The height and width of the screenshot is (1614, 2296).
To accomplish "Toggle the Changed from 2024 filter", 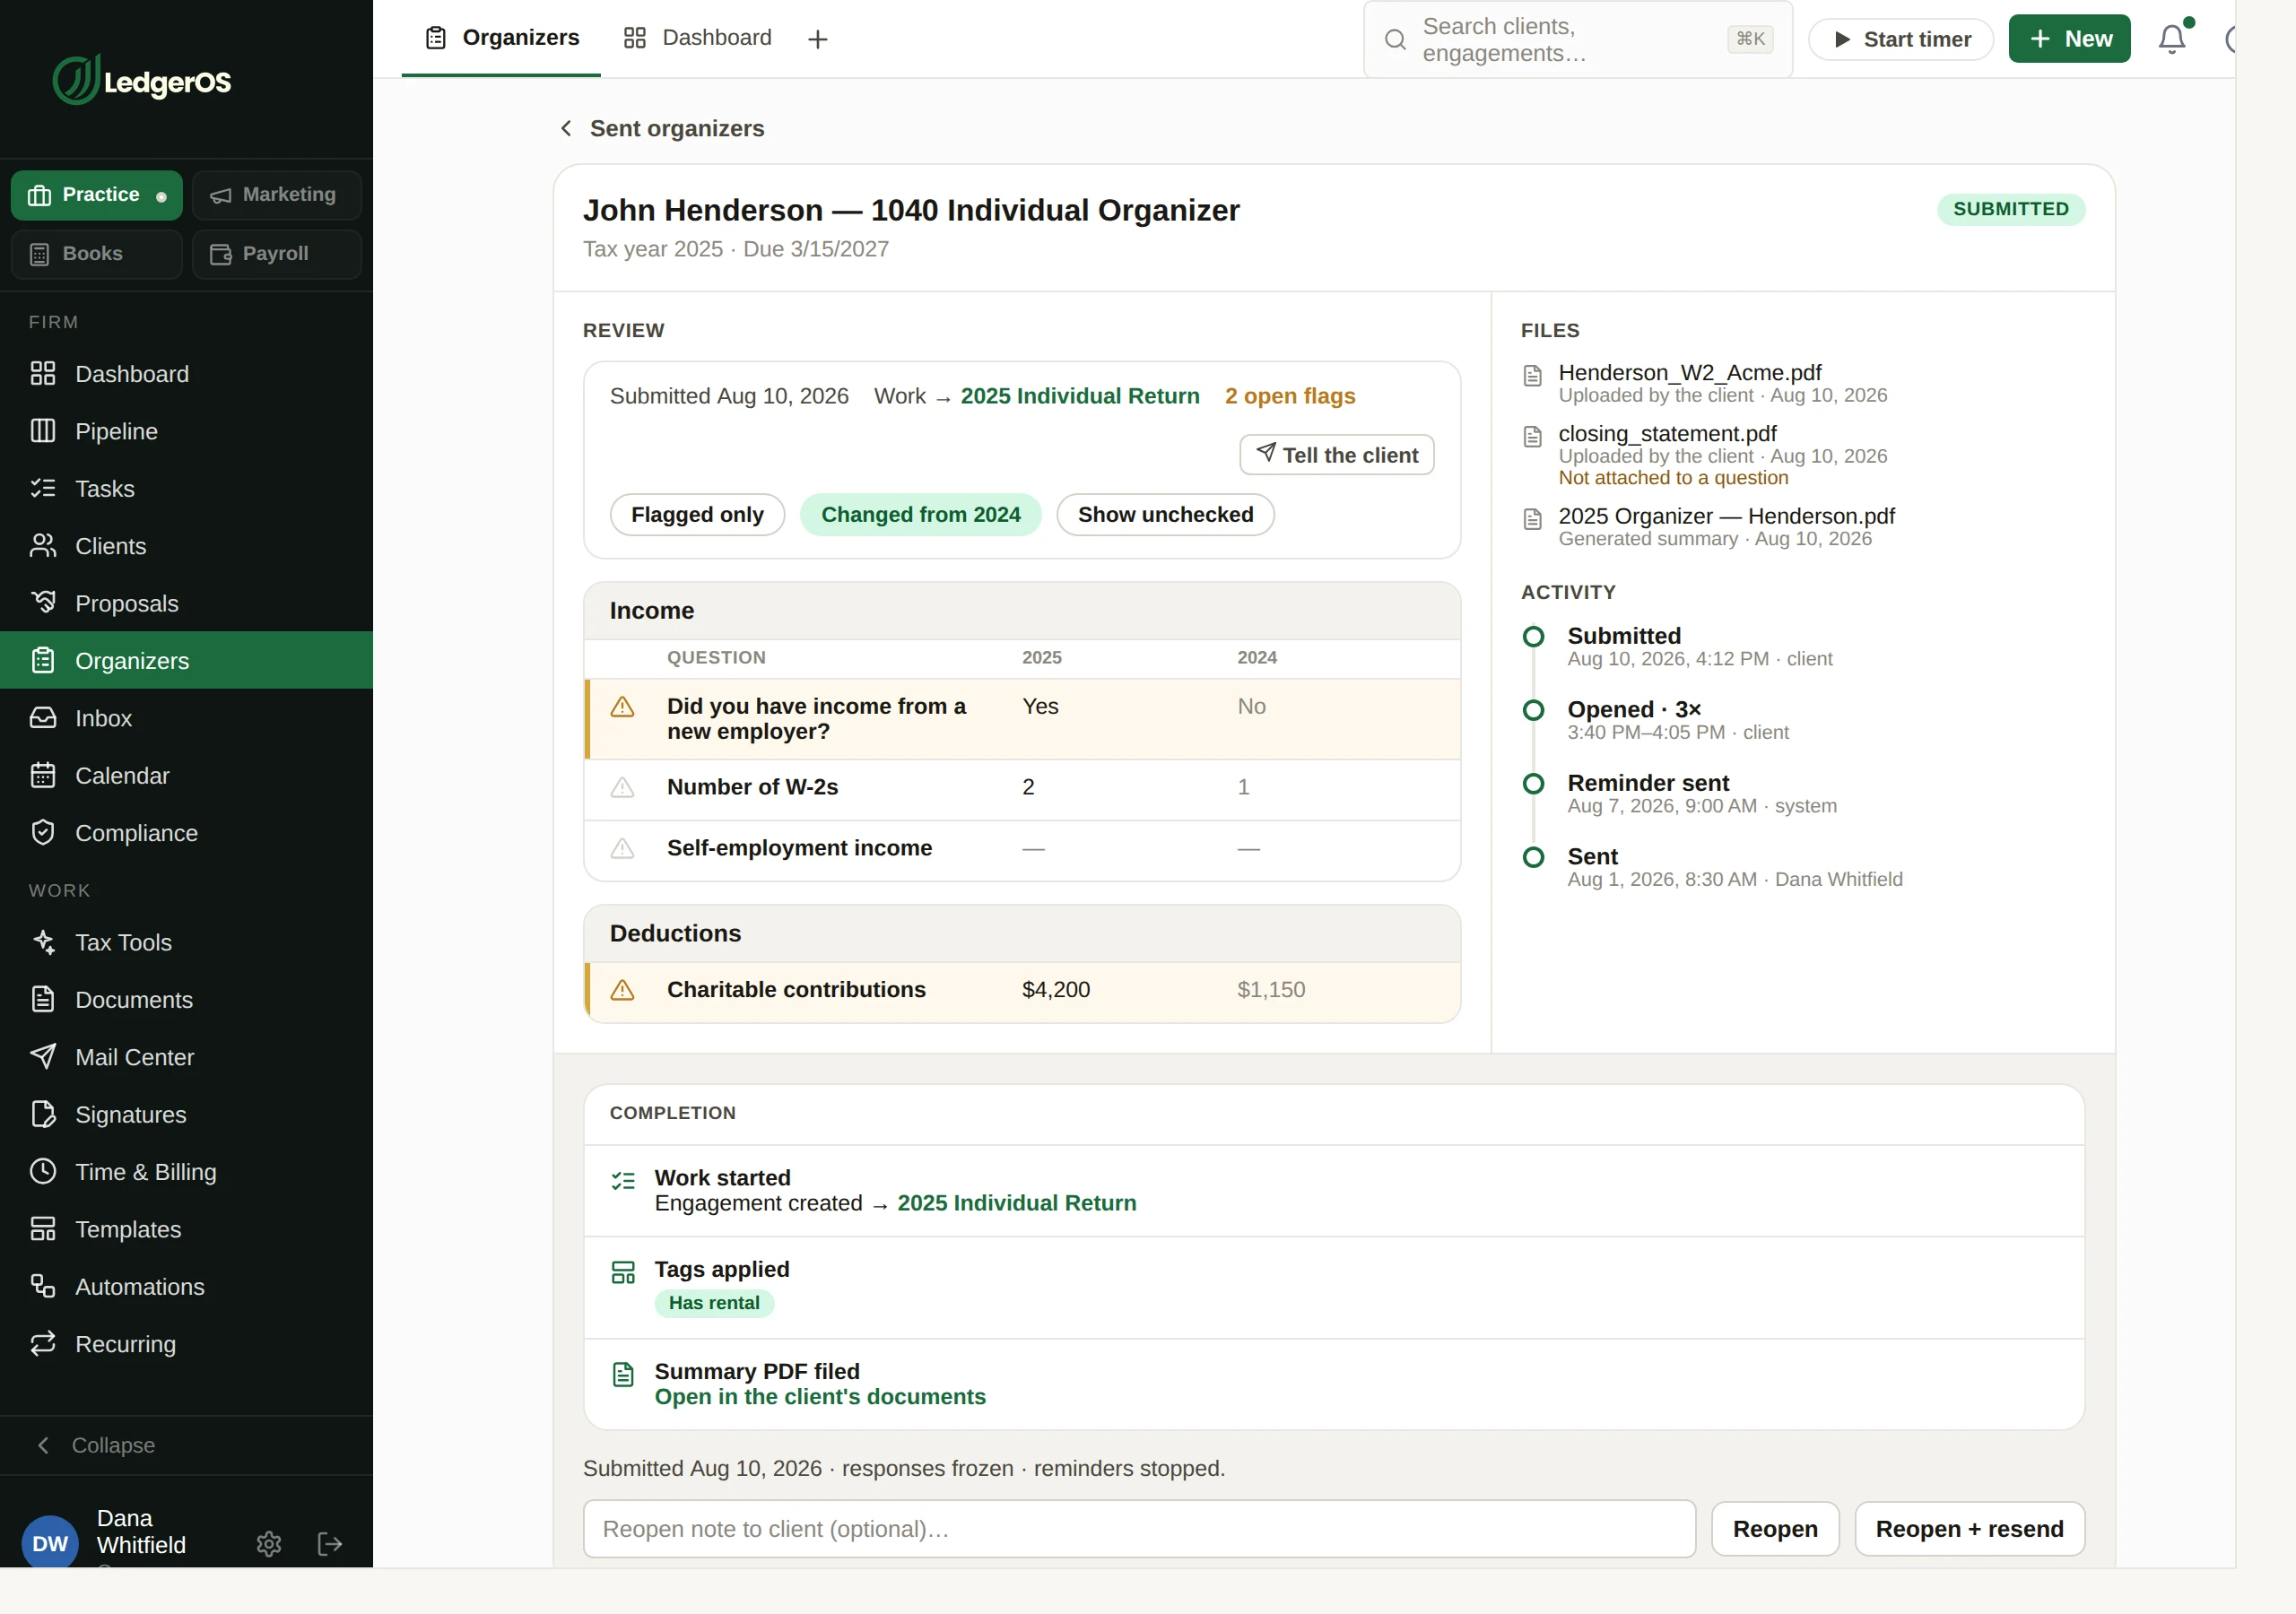I will [x=920, y=514].
